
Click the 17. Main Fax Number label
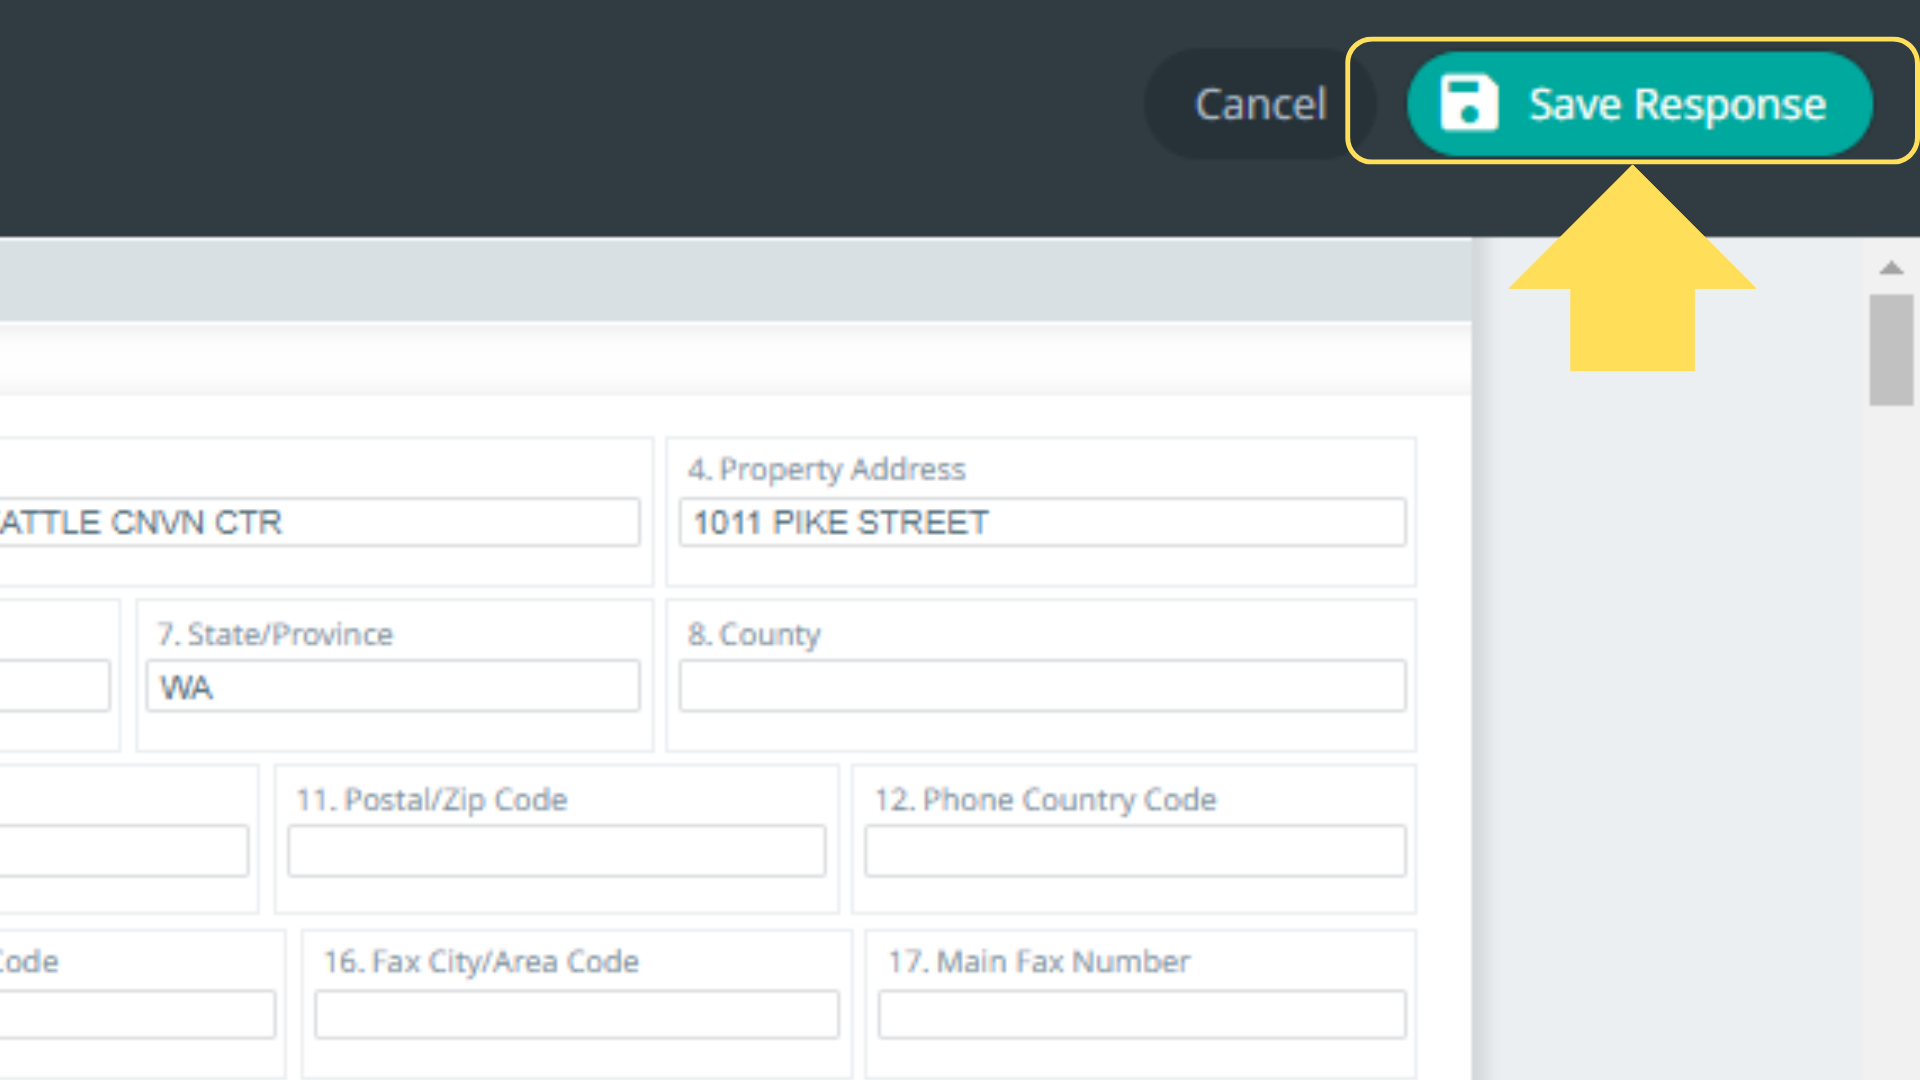pos(1039,961)
